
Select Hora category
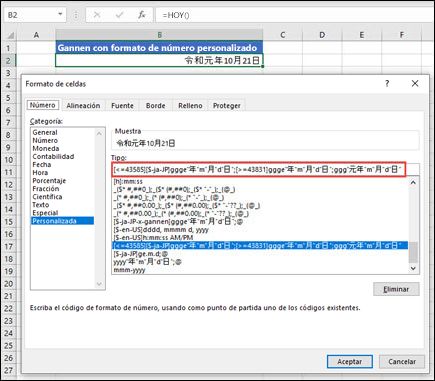tap(40, 173)
